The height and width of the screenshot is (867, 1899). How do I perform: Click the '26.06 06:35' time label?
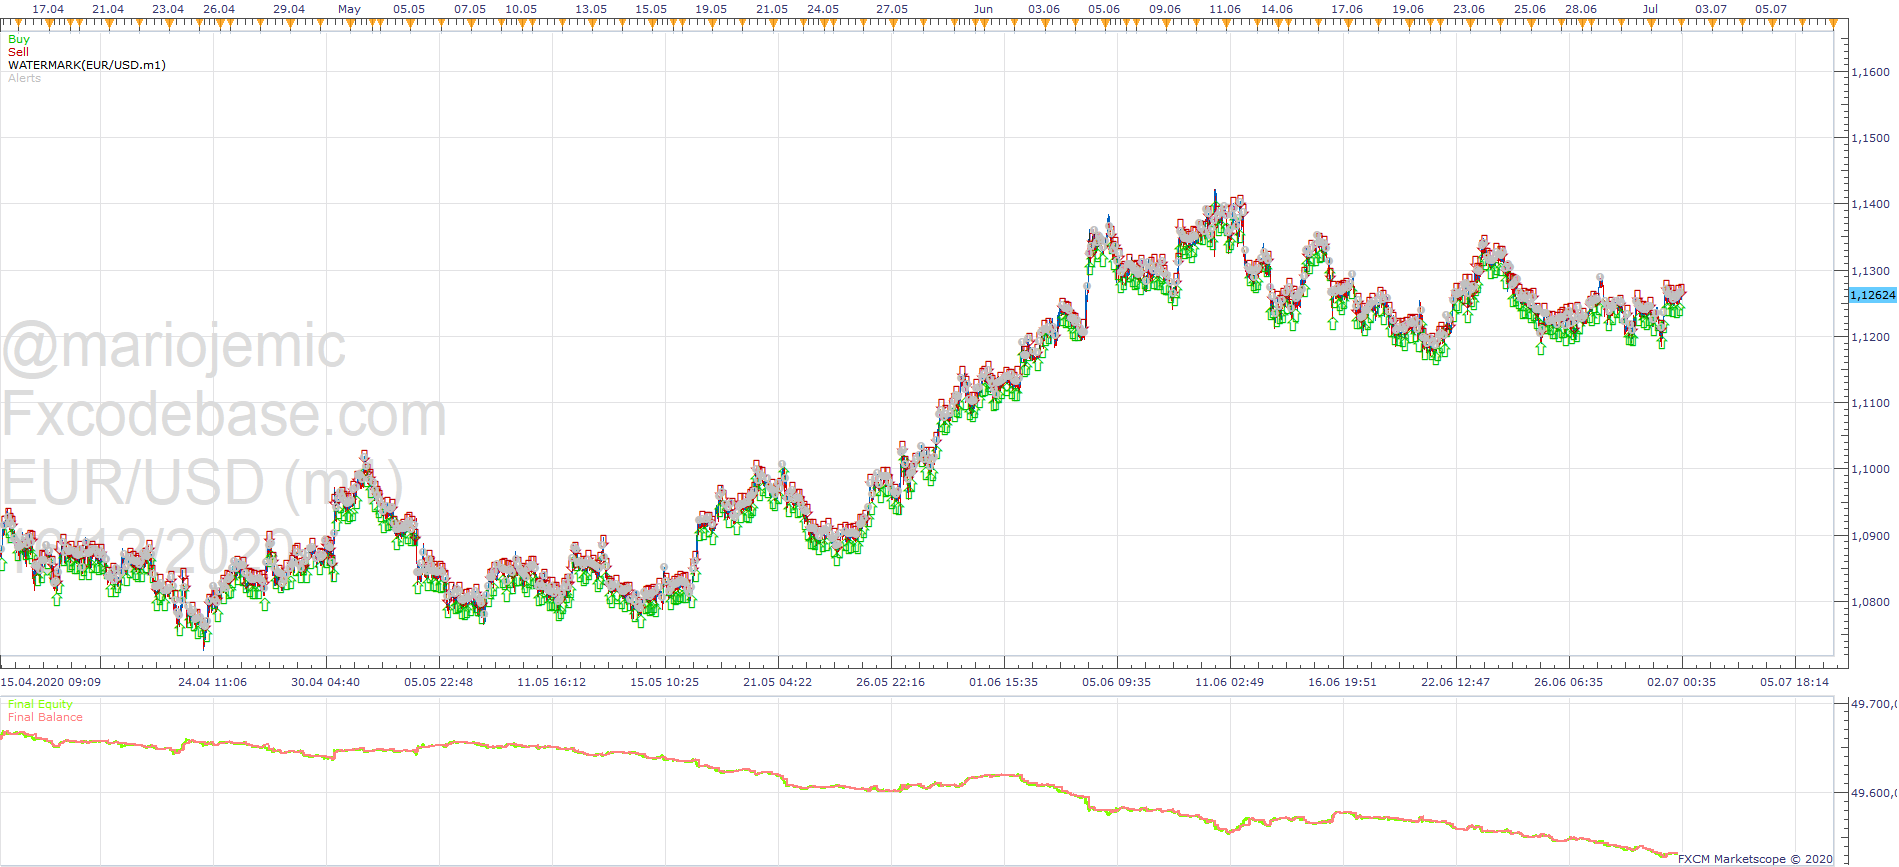1568,682
